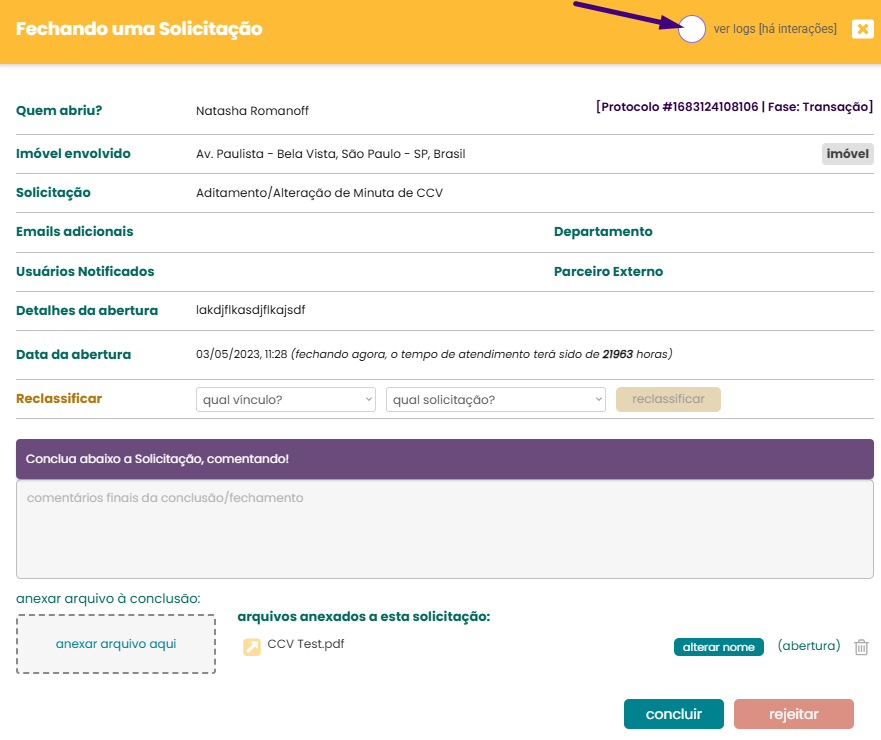Image resolution: width=881 pixels, height=740 pixels.
Task: Click the (abertura) tag on the attachment
Action: 808,646
